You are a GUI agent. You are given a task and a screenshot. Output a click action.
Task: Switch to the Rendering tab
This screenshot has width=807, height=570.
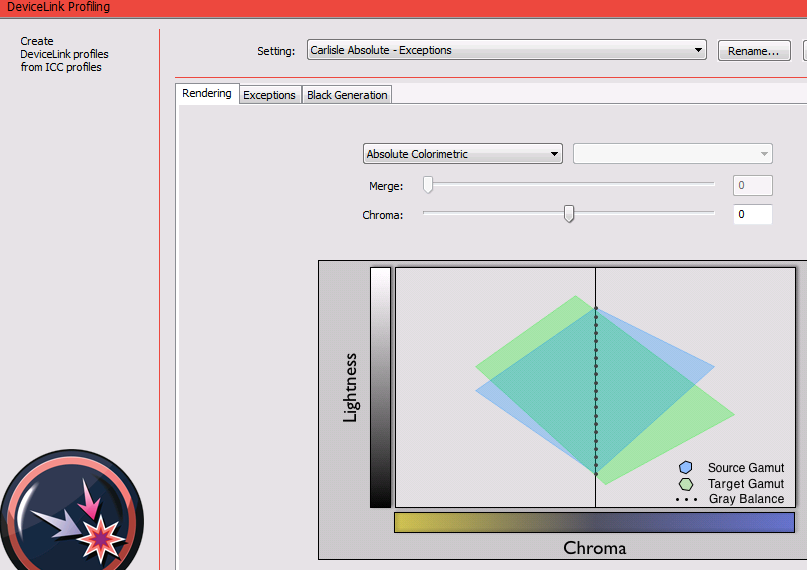point(207,94)
